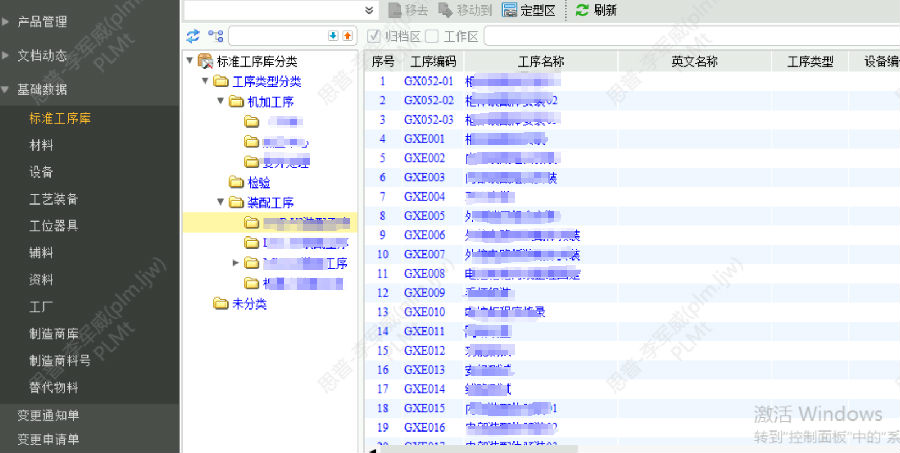Open the GX052-01 process code link
The height and width of the screenshot is (453, 900).
[x=428, y=81]
